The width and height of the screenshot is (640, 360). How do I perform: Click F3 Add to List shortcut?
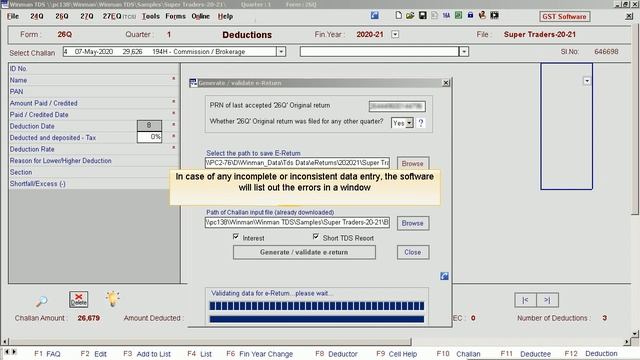pyautogui.click(x=147, y=354)
